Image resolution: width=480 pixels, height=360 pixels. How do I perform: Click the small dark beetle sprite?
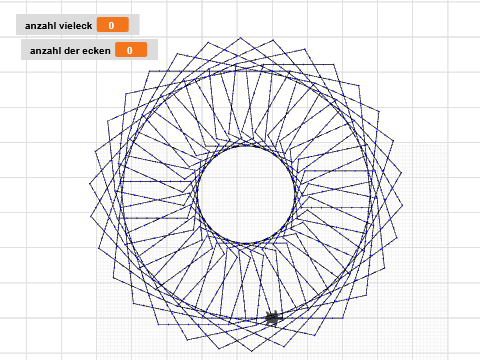pos(273,318)
